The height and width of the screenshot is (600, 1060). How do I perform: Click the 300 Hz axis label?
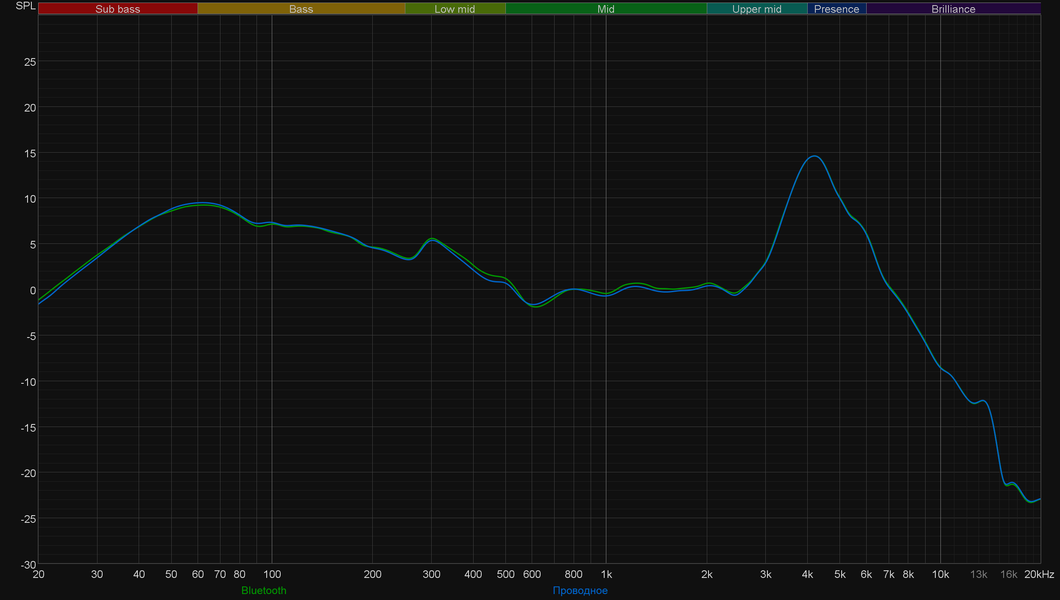click(x=431, y=574)
